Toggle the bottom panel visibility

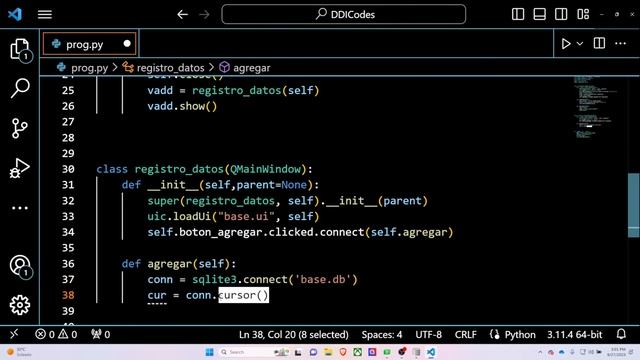(540, 14)
